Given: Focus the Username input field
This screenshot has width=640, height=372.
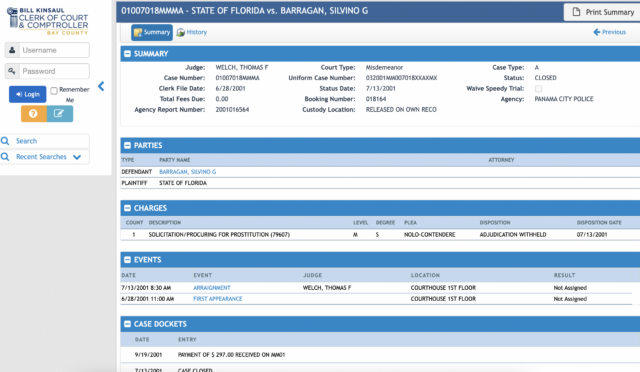Looking at the screenshot, I should pyautogui.click(x=54, y=50).
